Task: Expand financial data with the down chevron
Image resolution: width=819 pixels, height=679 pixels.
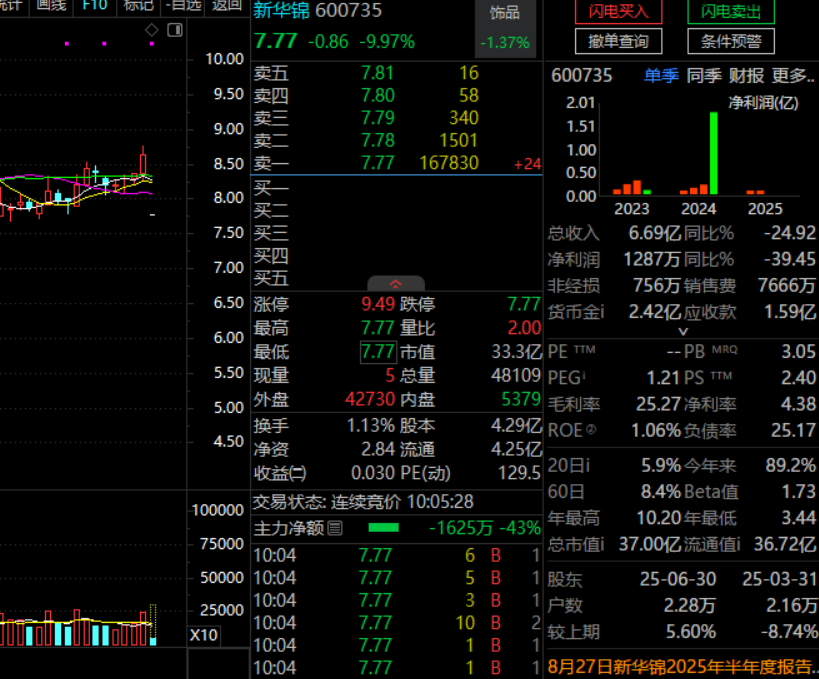Action: (x=683, y=331)
